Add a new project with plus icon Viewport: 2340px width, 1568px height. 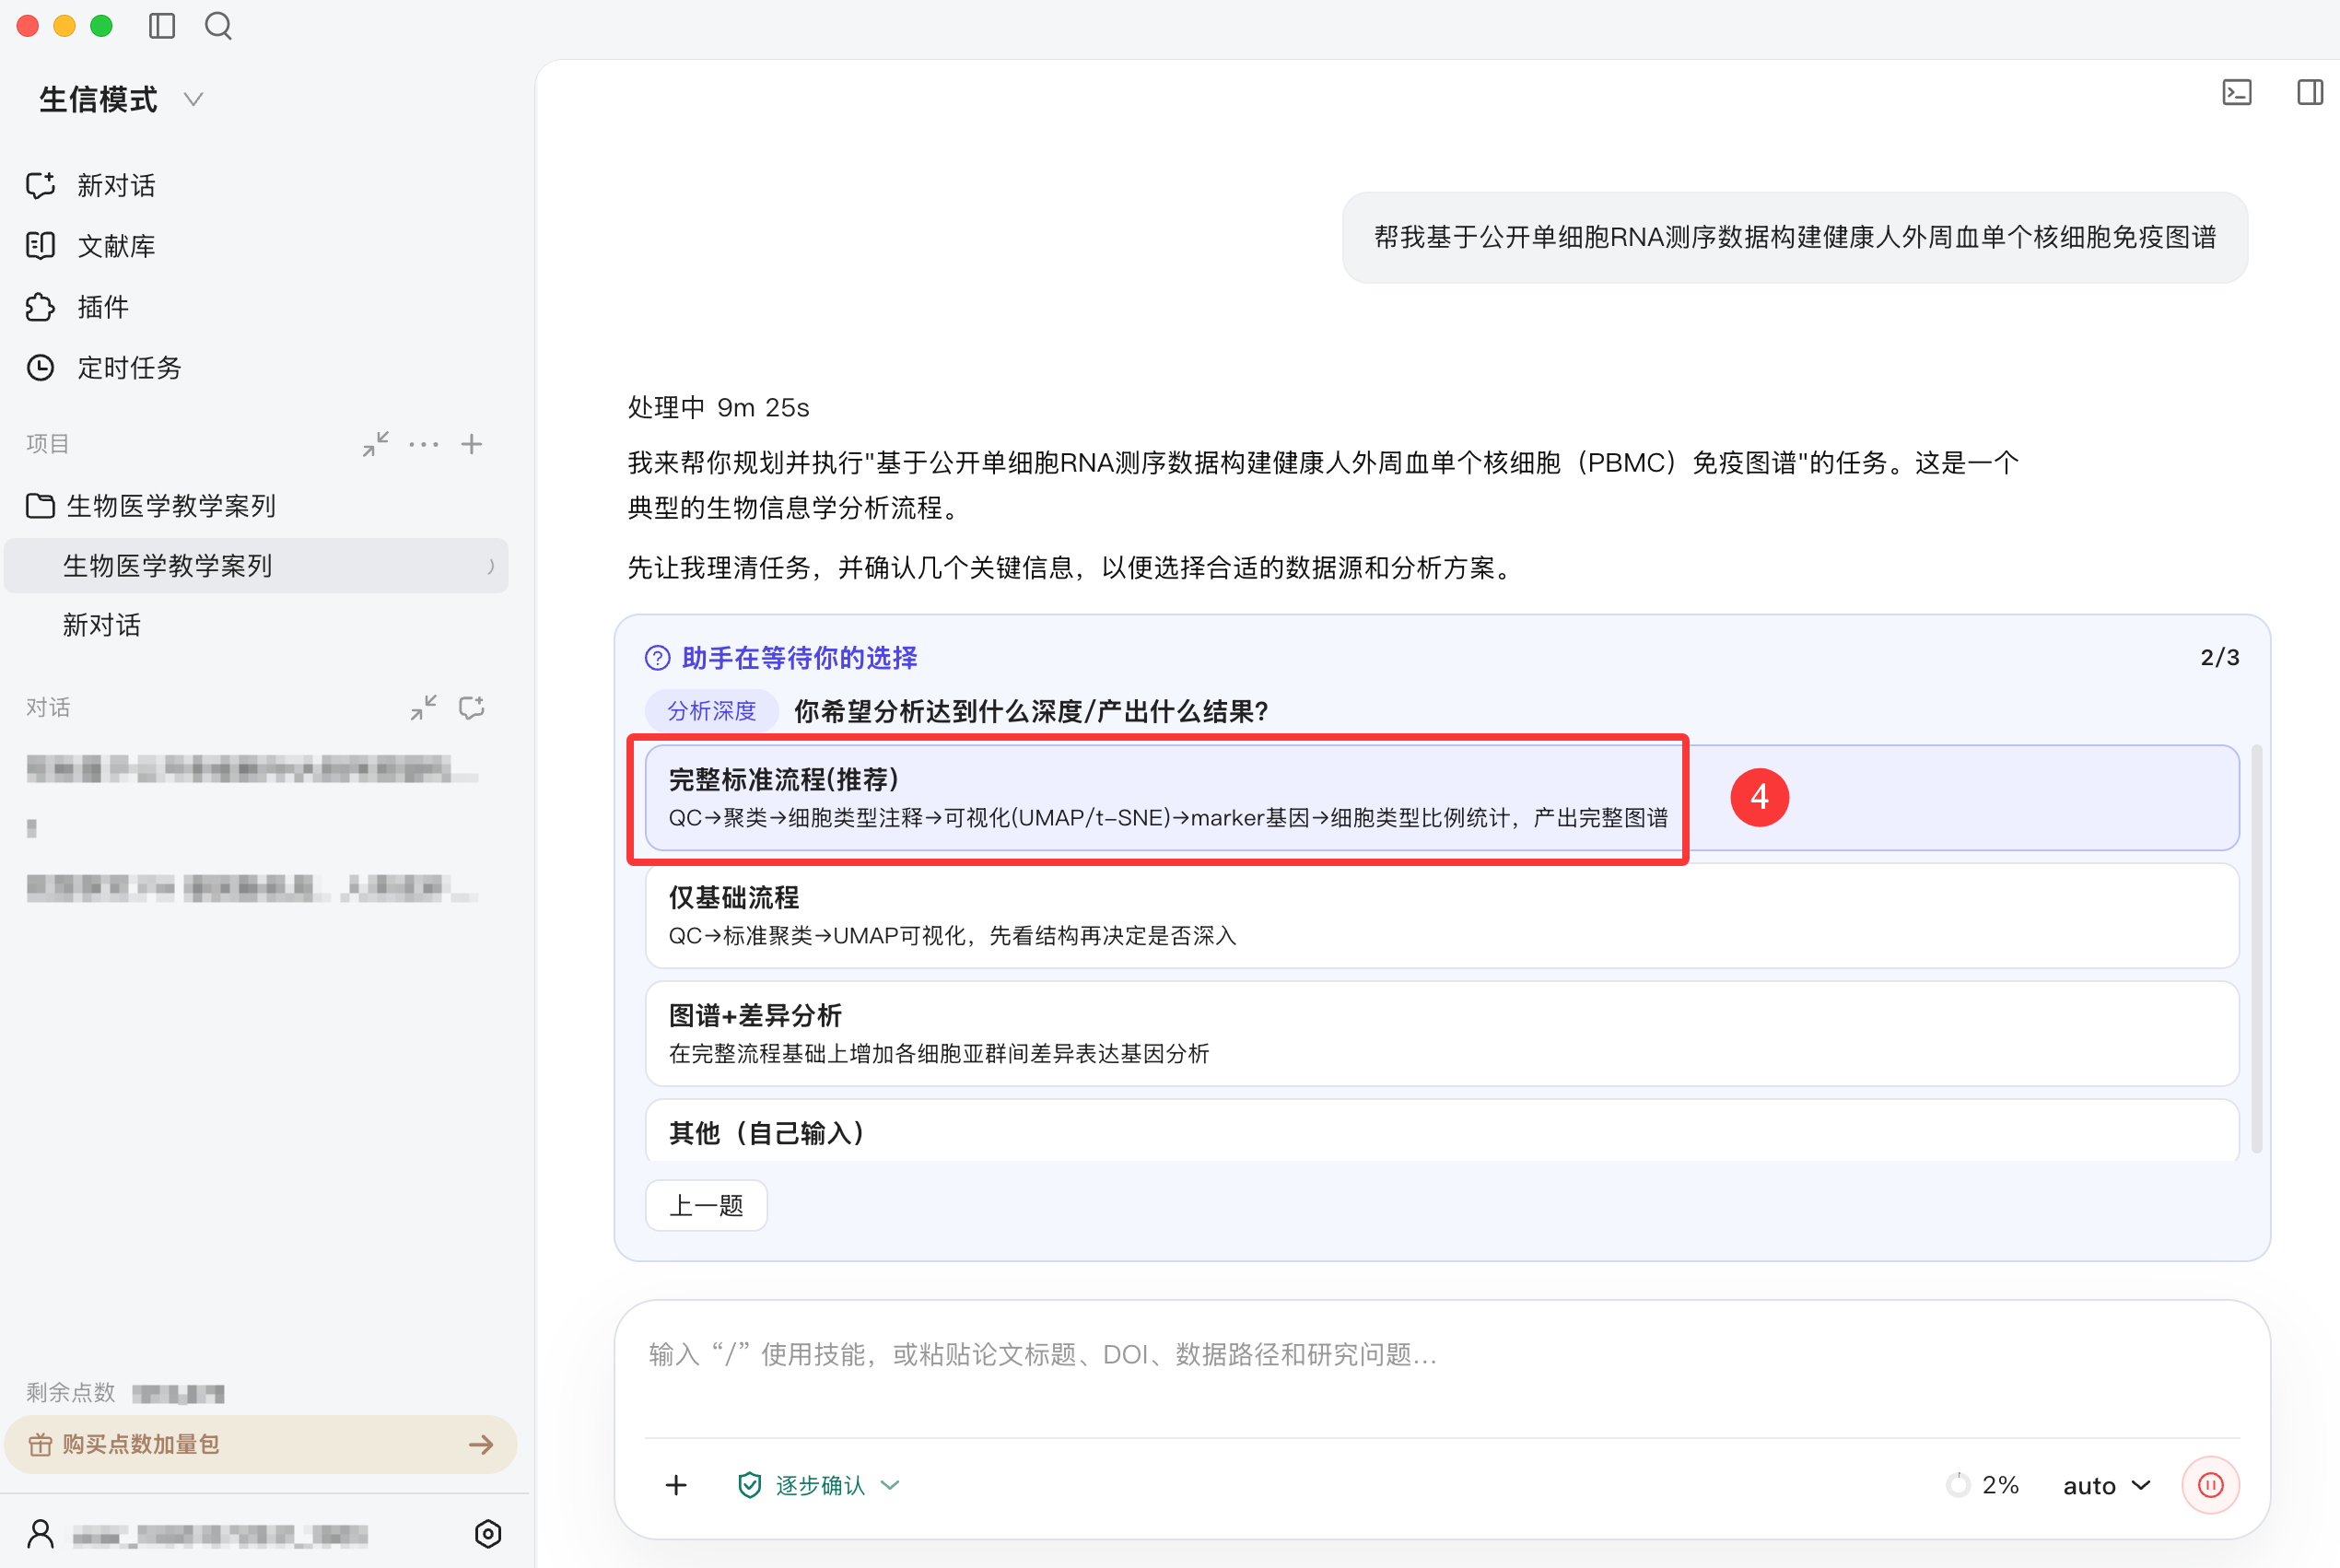pos(472,444)
